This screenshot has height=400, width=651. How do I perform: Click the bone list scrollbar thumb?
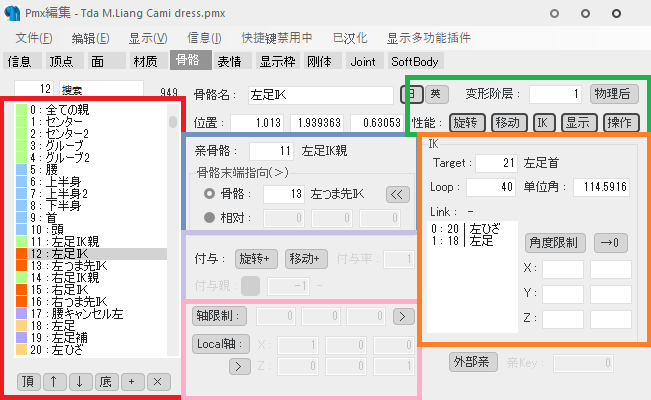tap(173, 122)
